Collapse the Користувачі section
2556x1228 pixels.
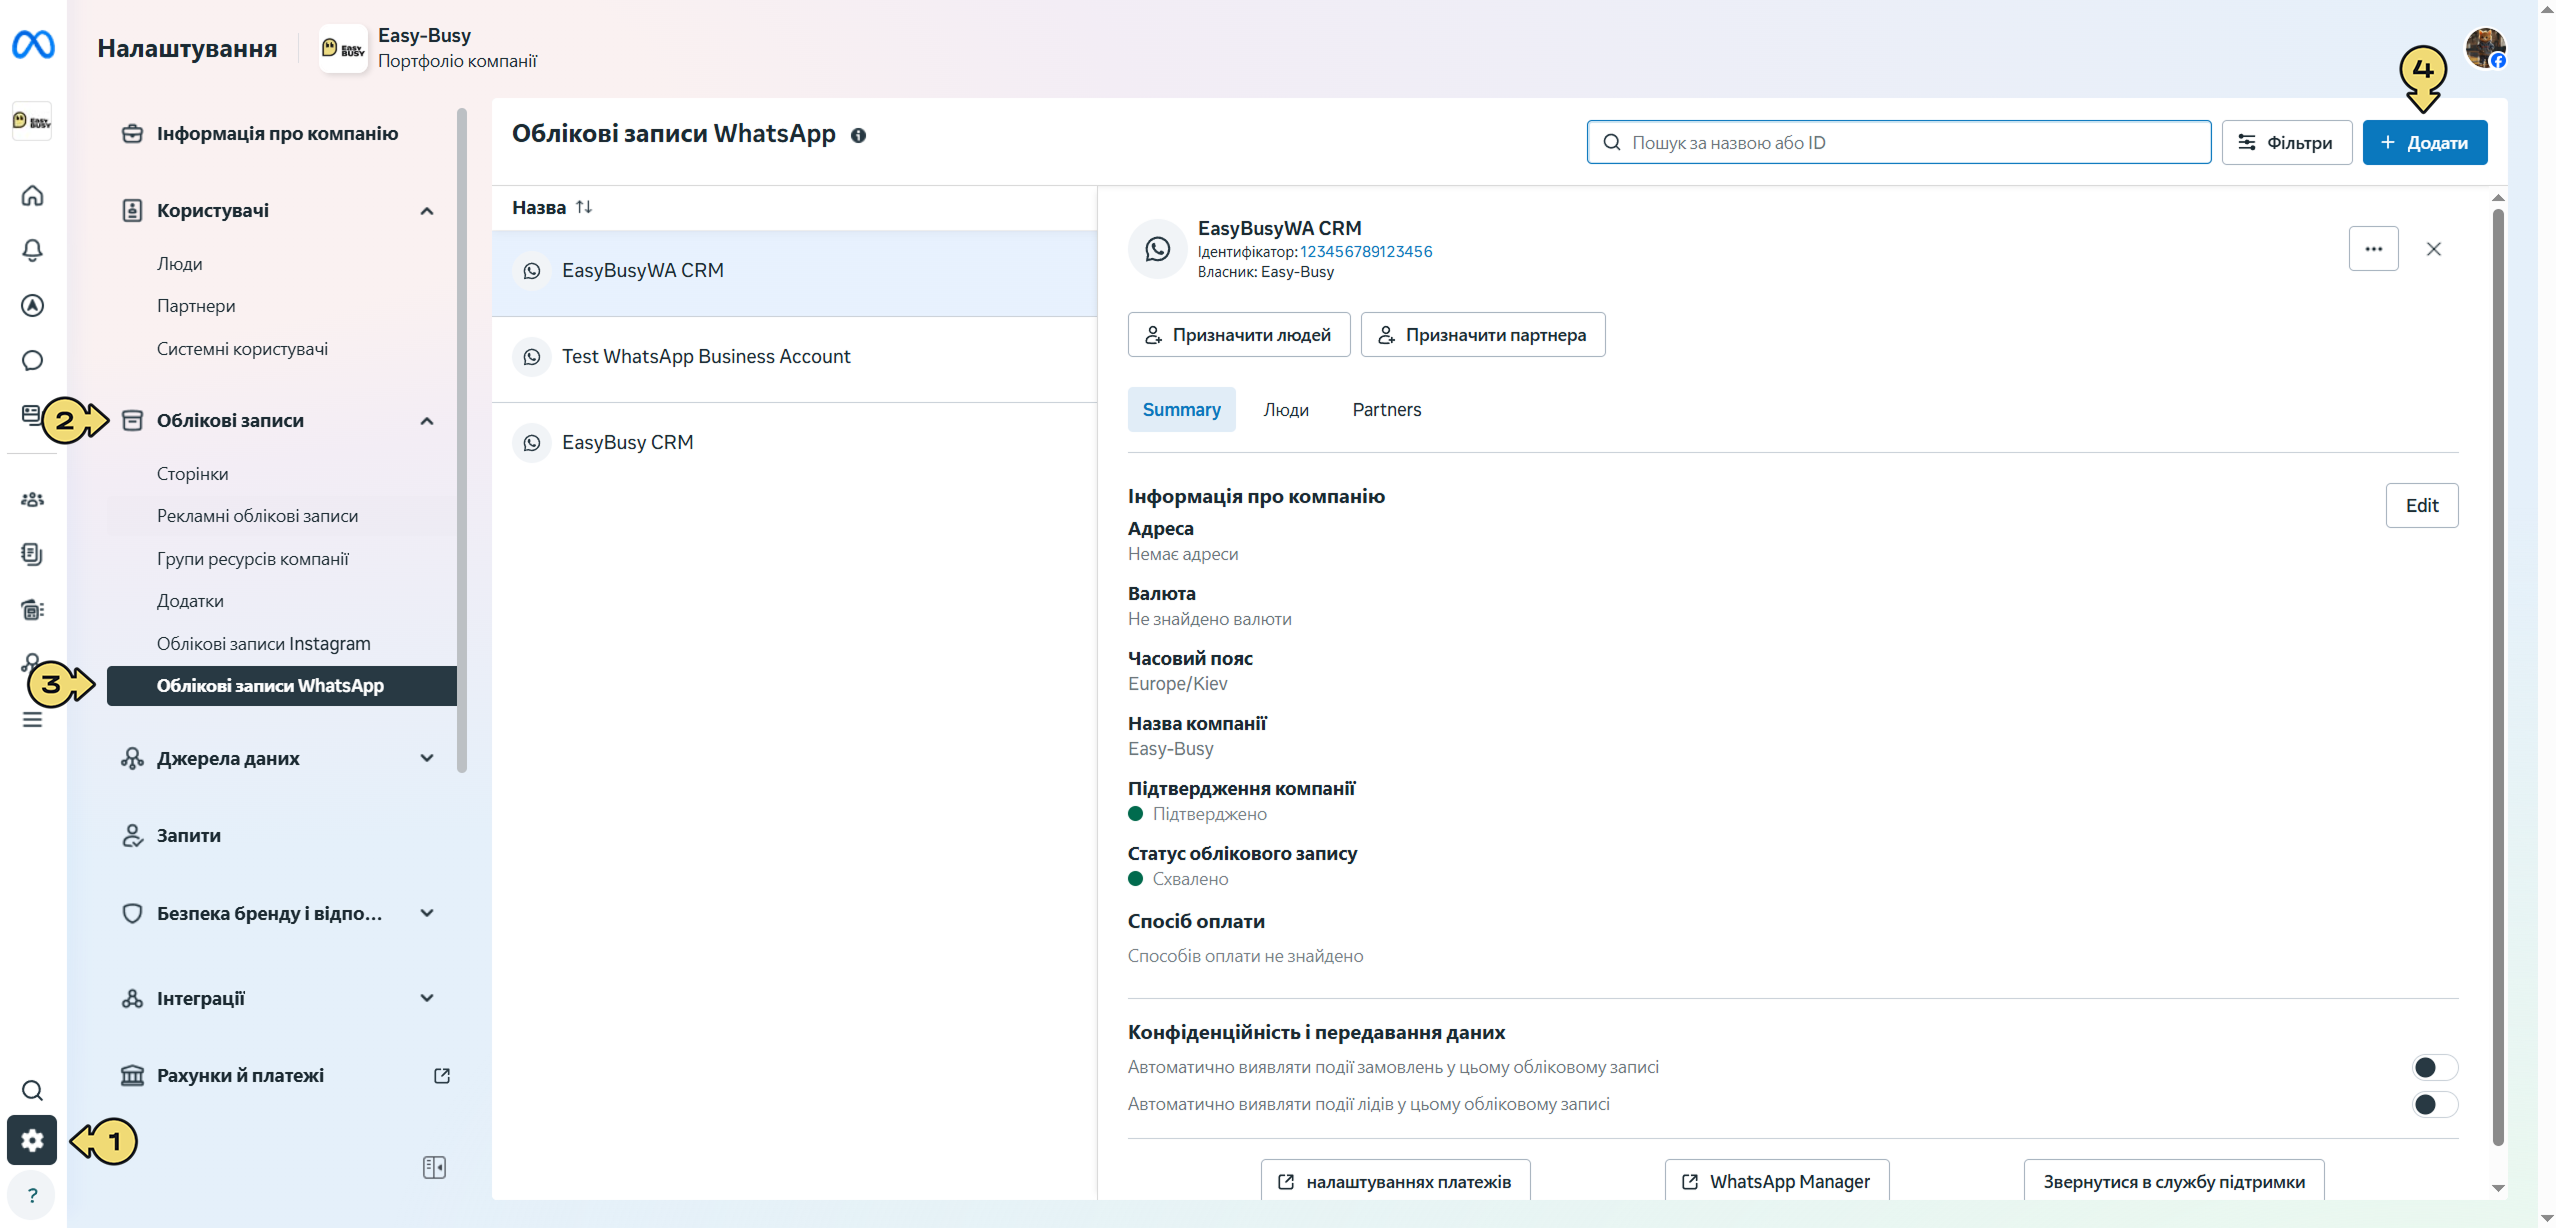427,210
